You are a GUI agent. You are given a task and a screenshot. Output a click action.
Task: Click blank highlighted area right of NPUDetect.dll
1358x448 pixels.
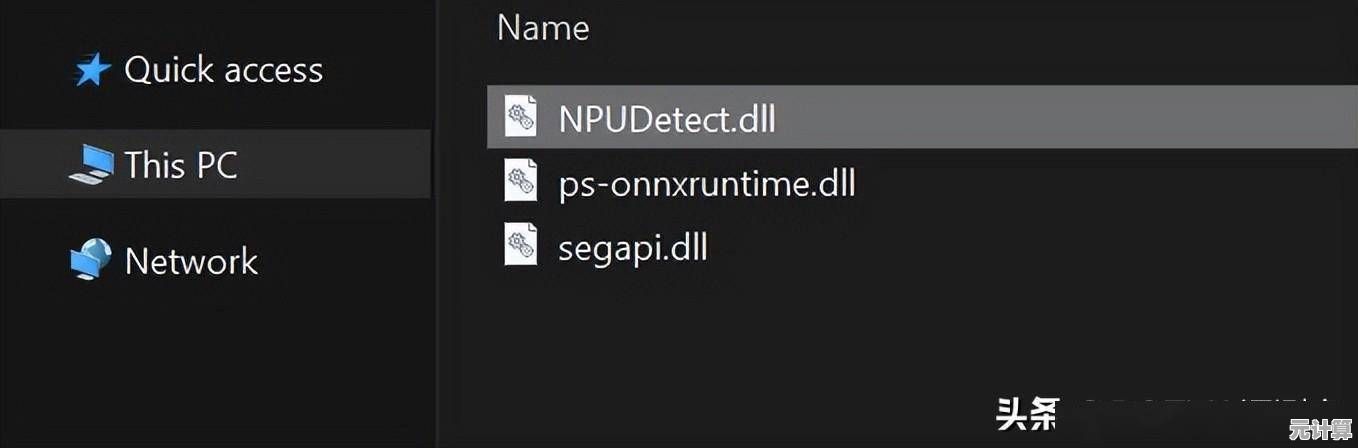tap(1050, 119)
